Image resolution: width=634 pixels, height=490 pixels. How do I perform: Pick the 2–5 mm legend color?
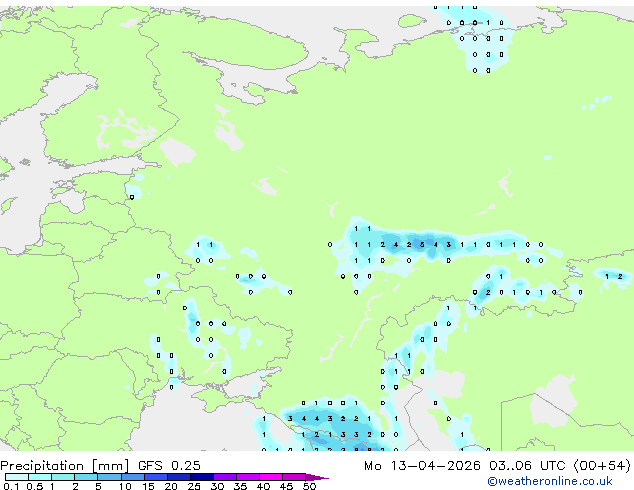tap(86, 477)
